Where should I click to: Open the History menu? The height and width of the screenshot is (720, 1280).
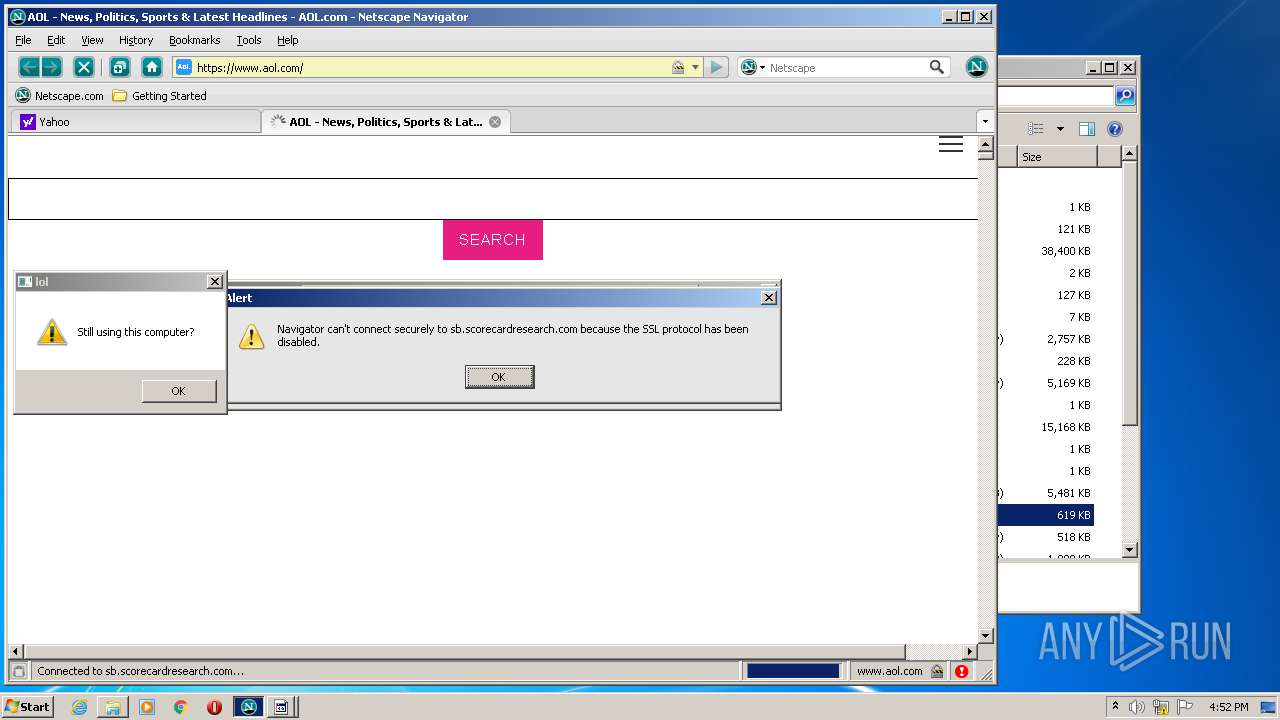coord(136,40)
